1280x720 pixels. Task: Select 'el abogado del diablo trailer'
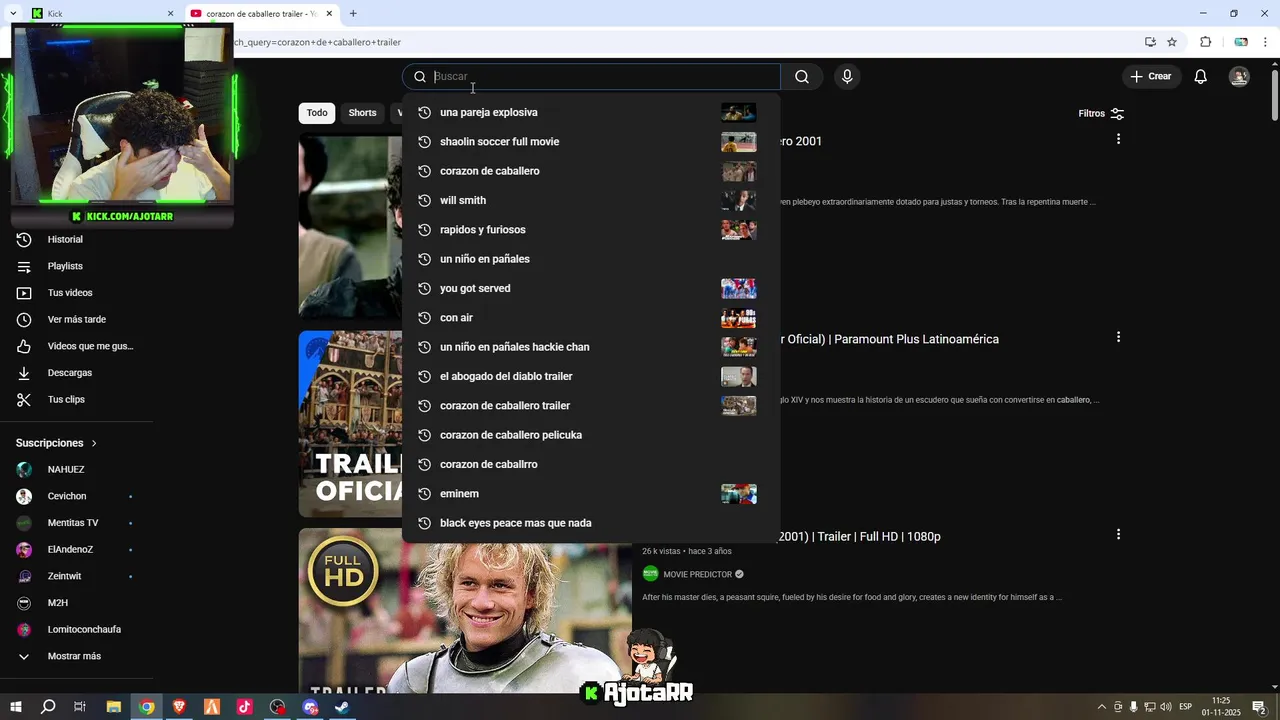[591, 377]
